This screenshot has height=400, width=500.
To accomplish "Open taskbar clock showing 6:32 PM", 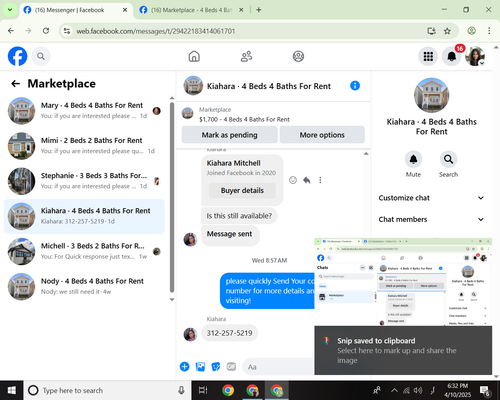I will (458, 390).
